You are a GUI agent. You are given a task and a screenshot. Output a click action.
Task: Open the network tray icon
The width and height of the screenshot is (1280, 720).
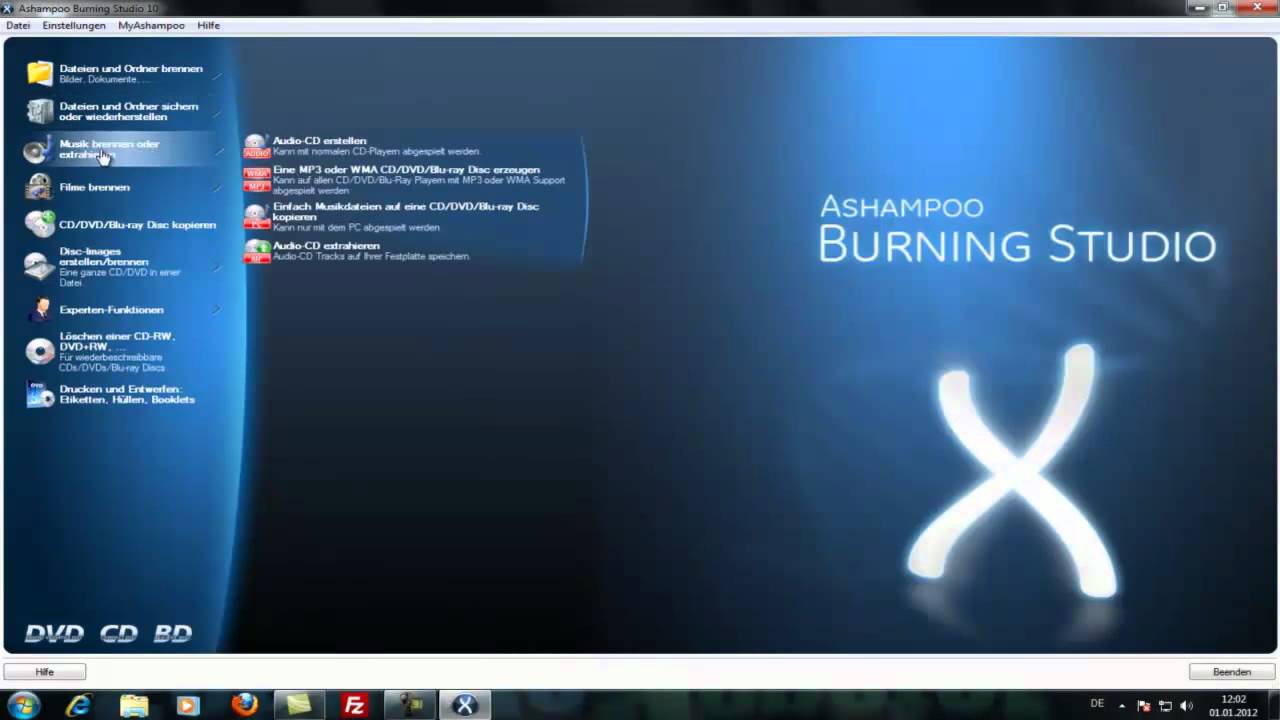pos(1165,705)
